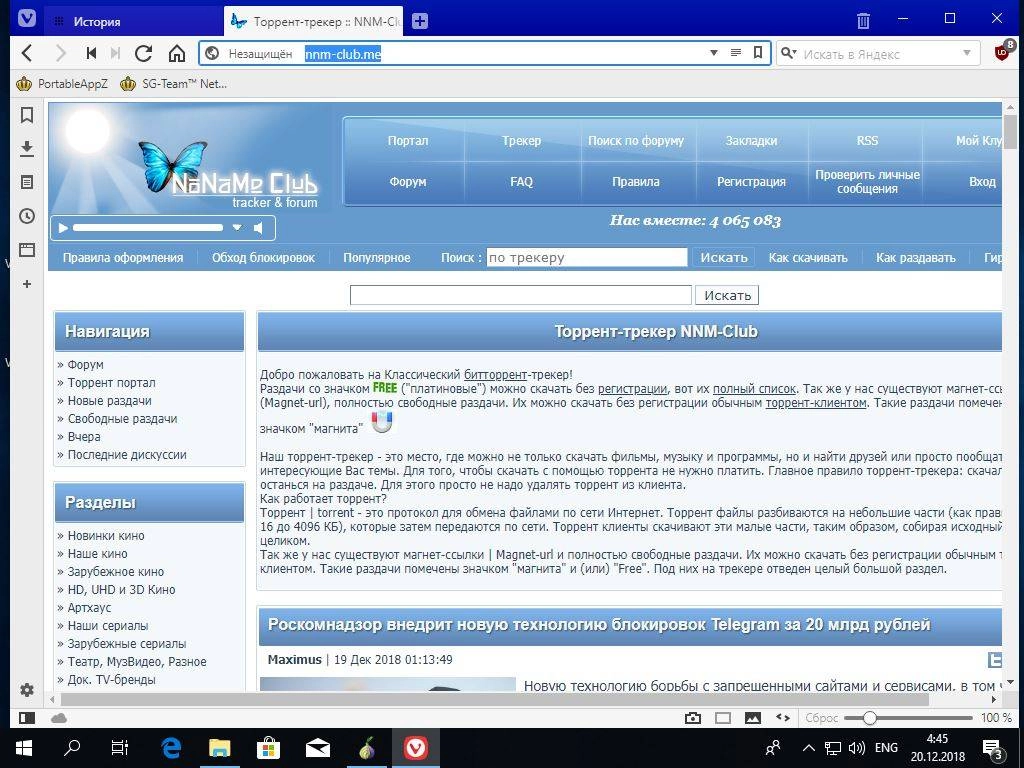Viewport: 1024px width, 768px height.
Task: Open the Bookmarks side panel
Action: 27,115
